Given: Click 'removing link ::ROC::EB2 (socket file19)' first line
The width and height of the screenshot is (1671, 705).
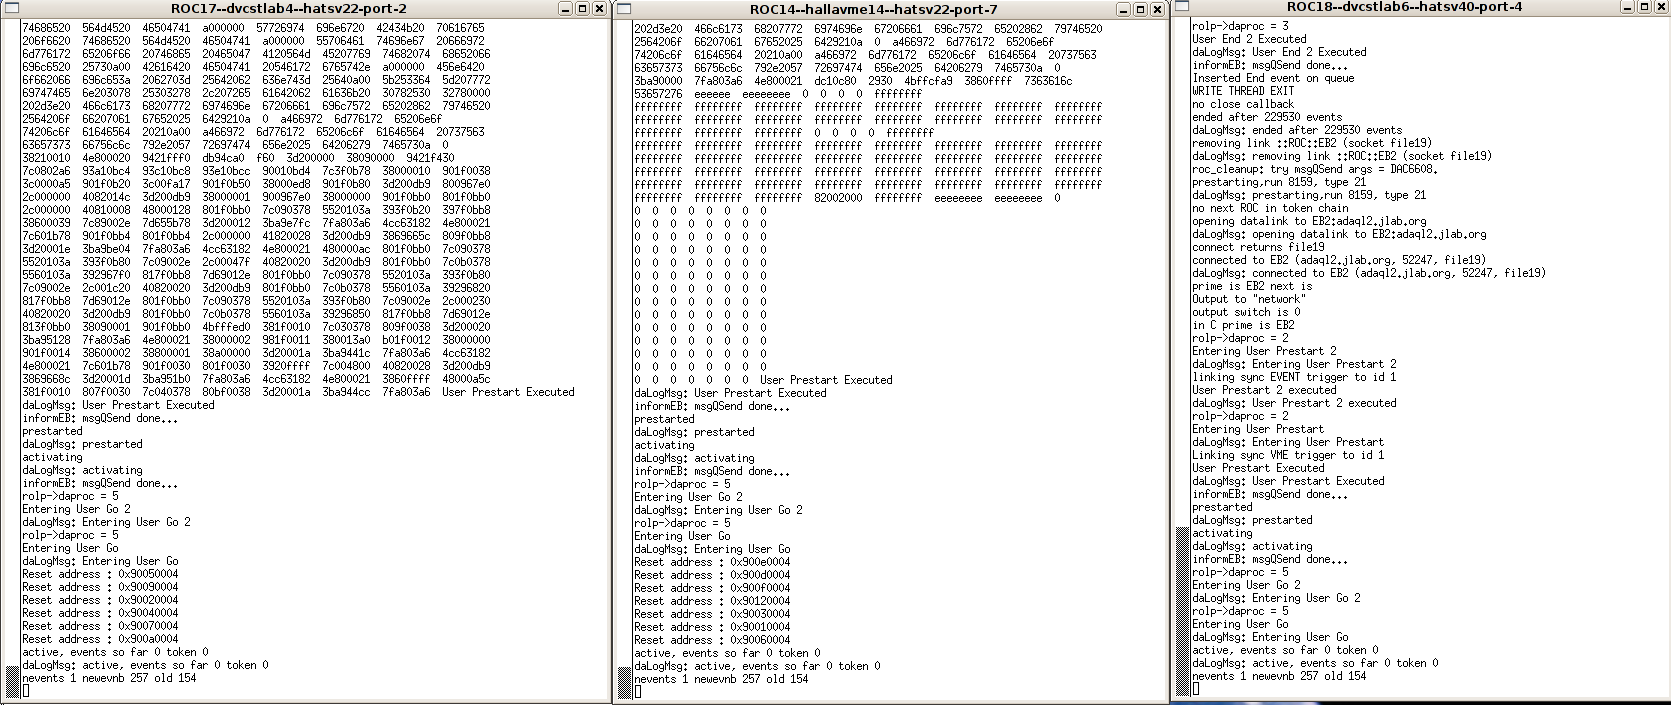Looking at the screenshot, I should 1312,143.
